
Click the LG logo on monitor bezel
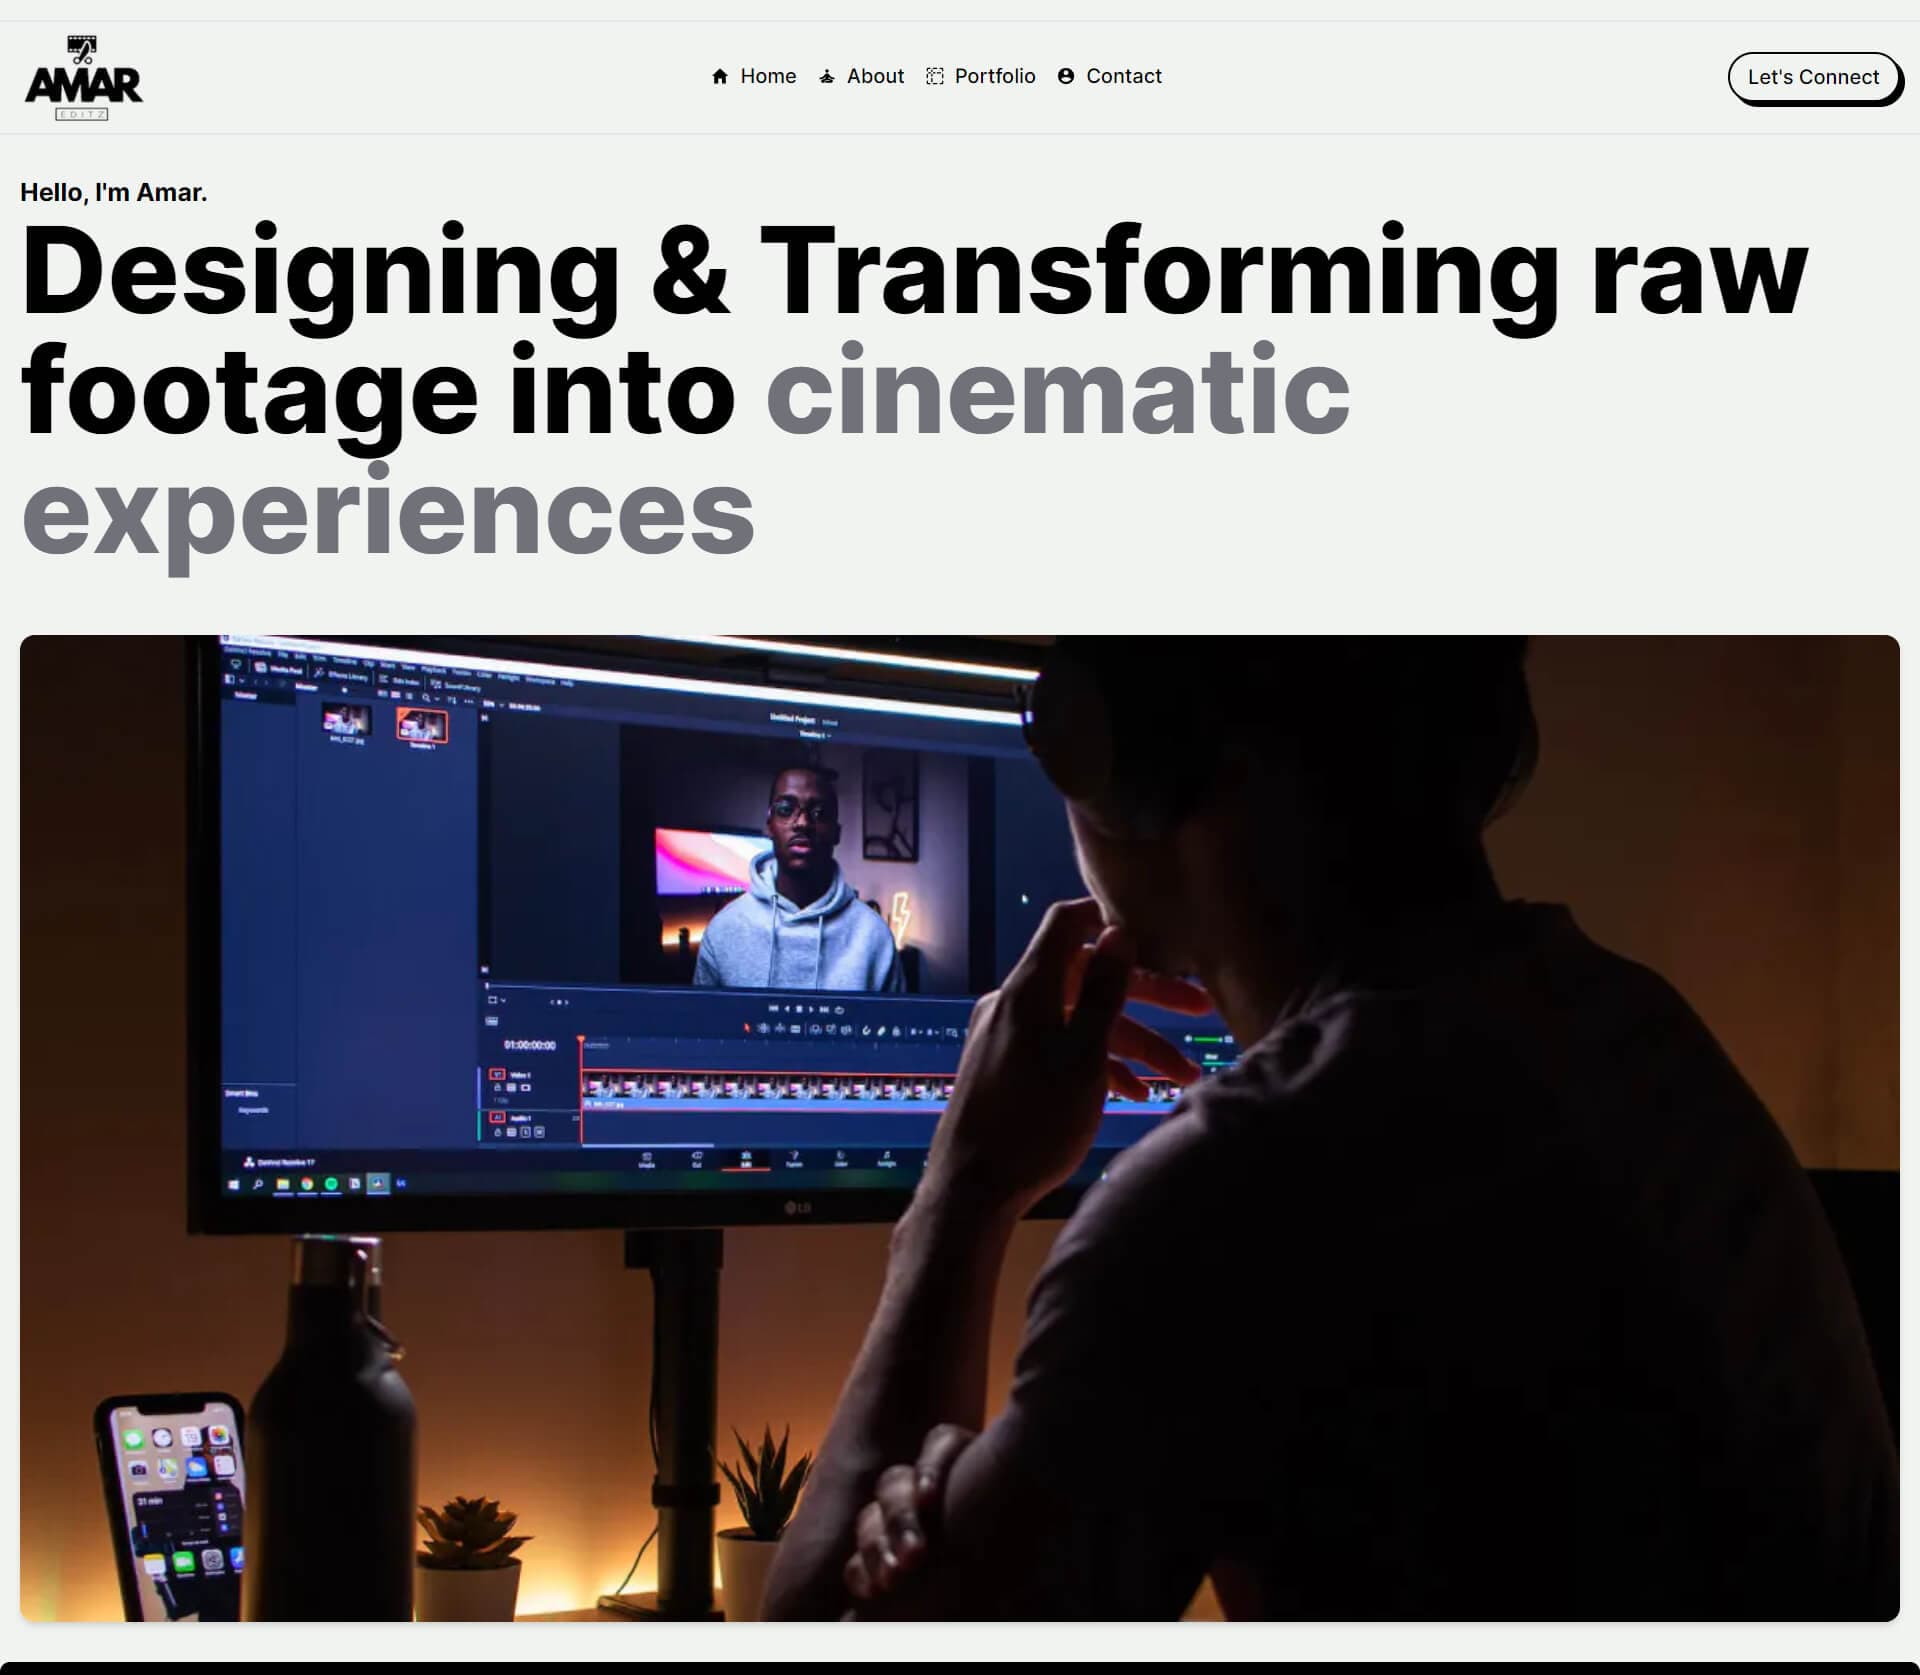[x=798, y=1208]
